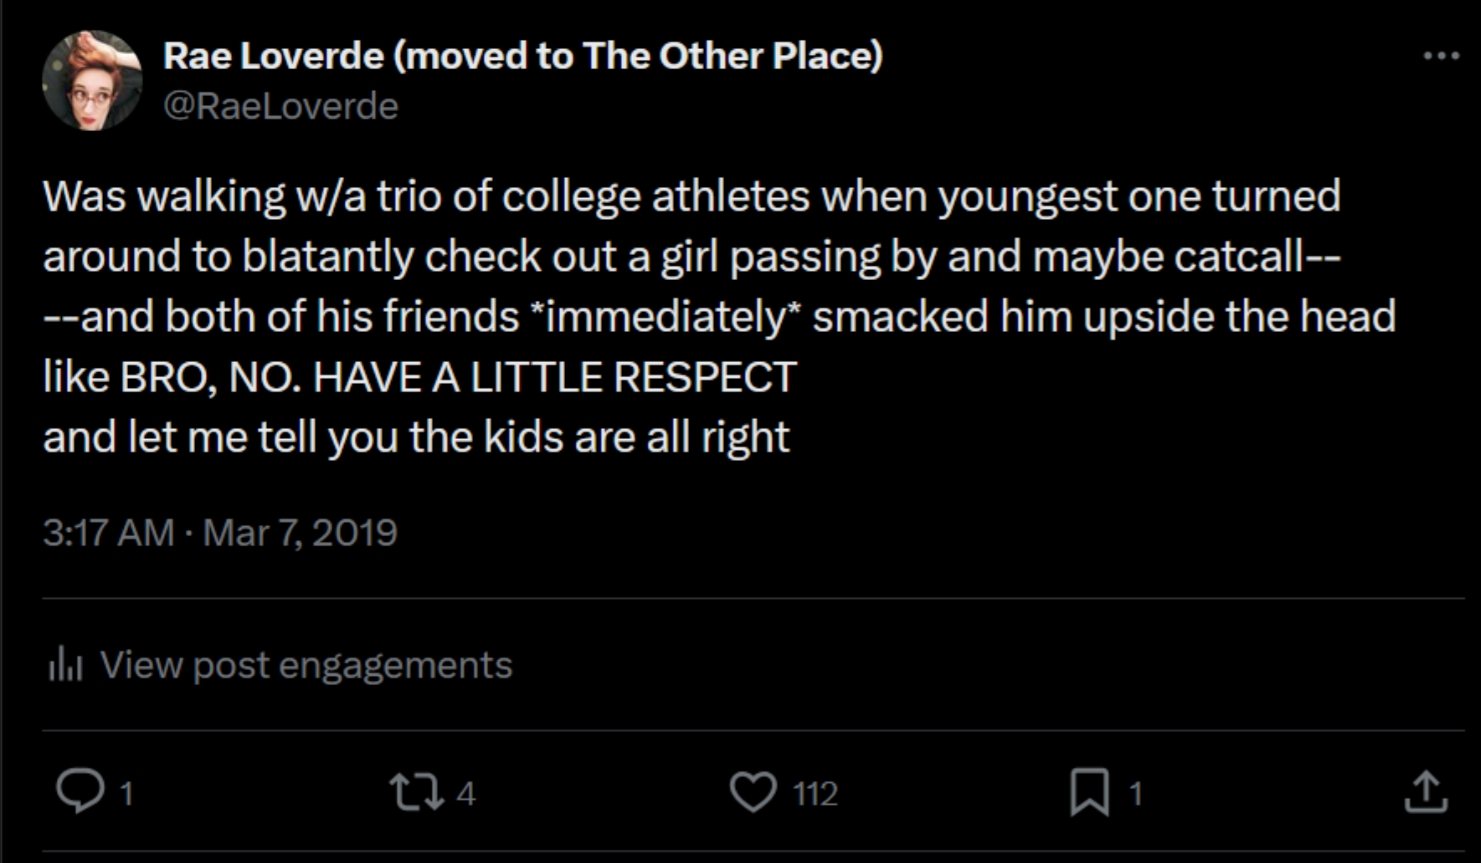Click the share upload arrow icon

[x=1425, y=792]
